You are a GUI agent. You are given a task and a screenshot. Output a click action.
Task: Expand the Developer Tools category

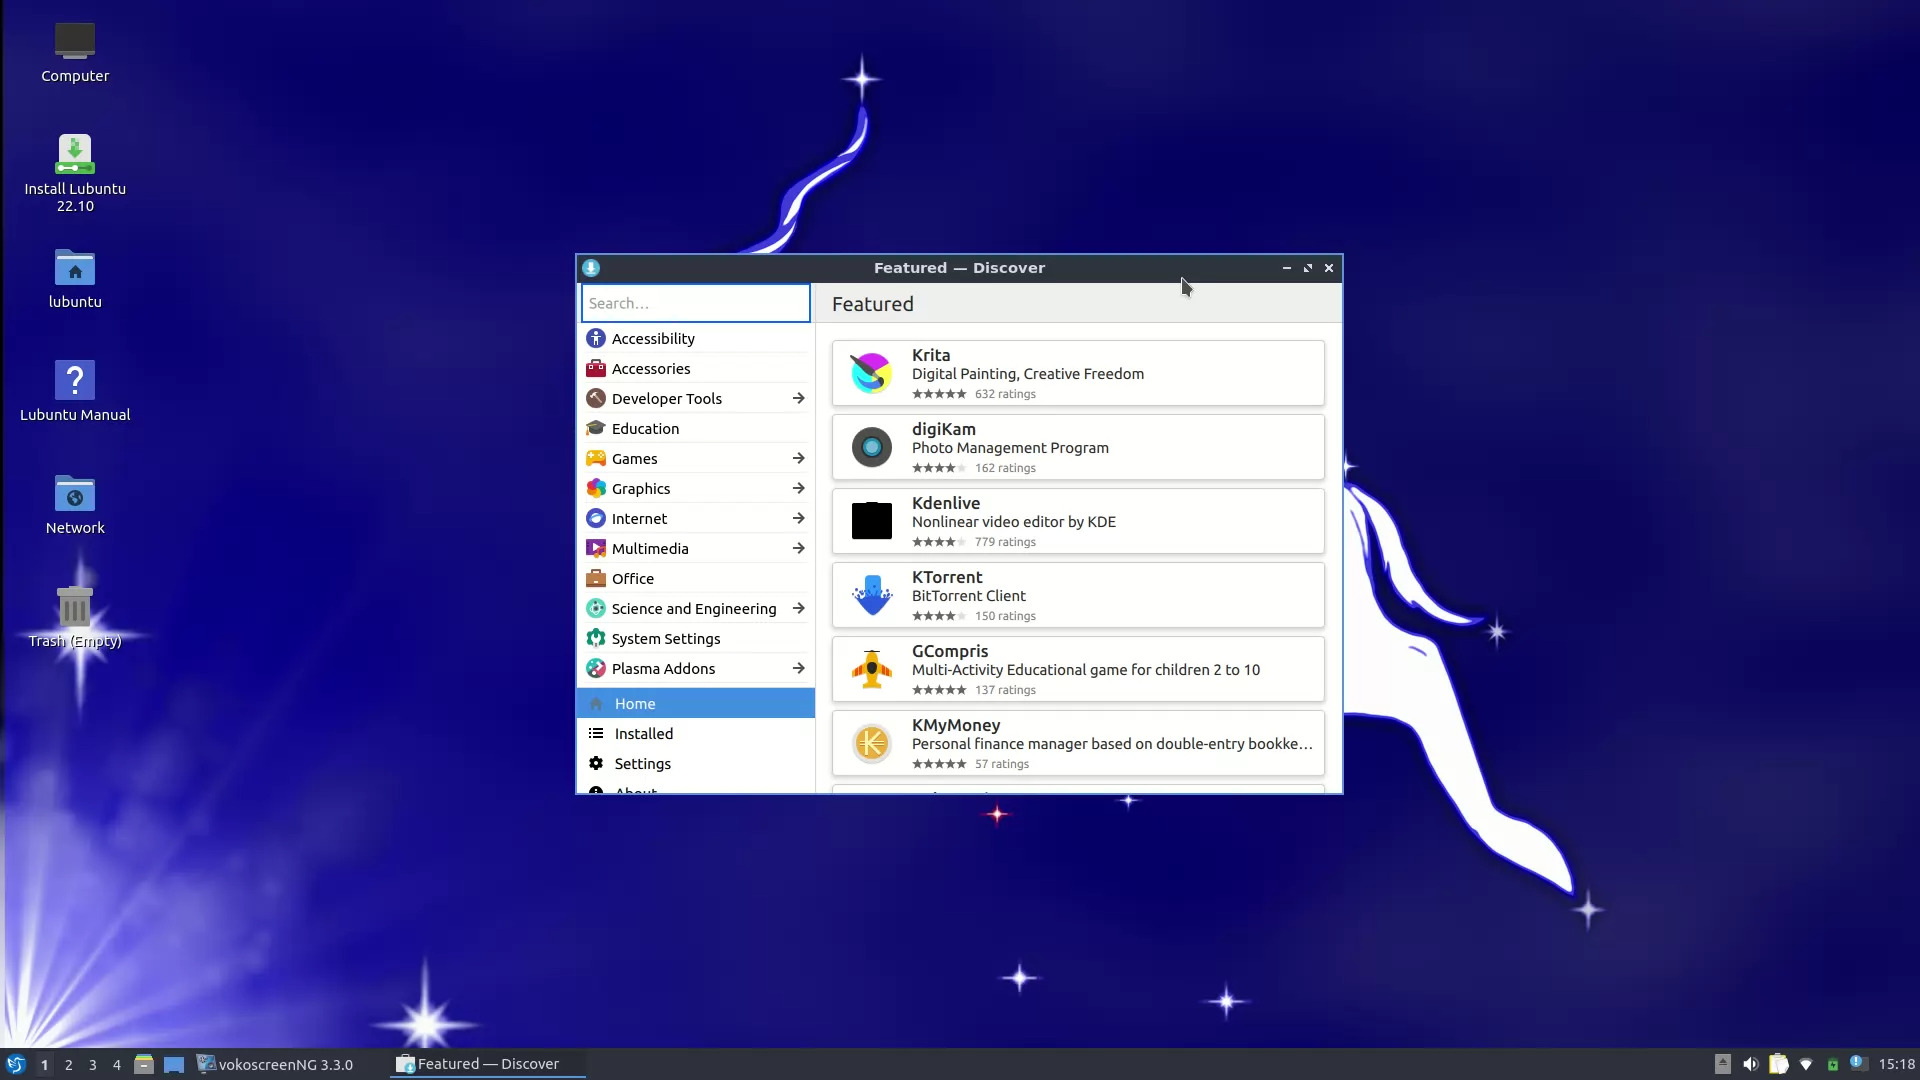click(x=798, y=398)
